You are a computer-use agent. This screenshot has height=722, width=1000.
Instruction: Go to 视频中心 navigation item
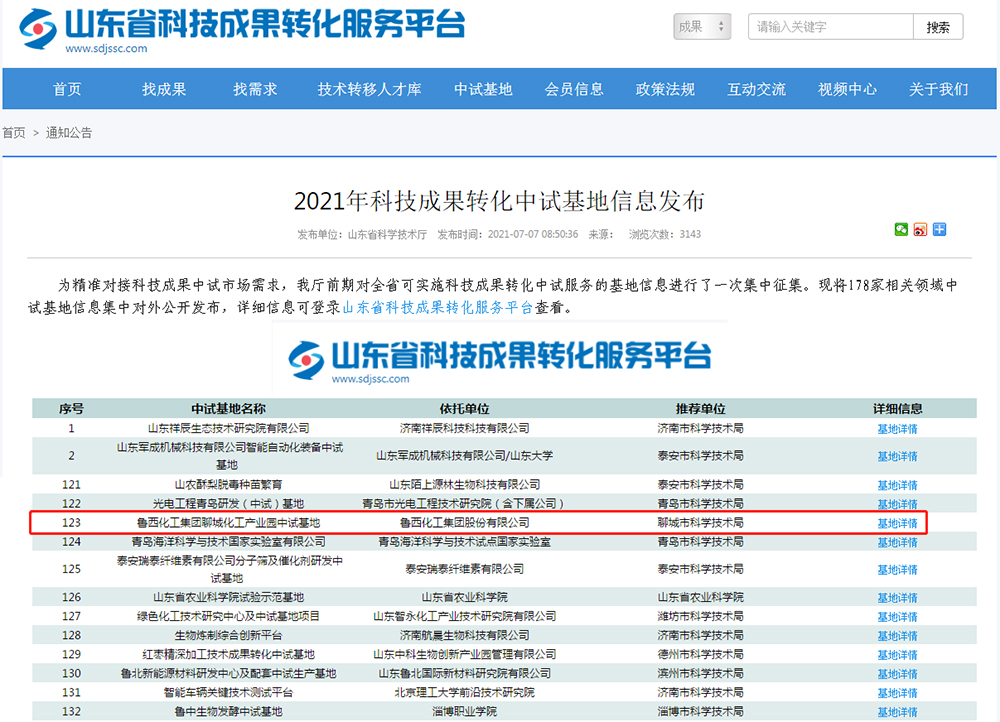(847, 89)
